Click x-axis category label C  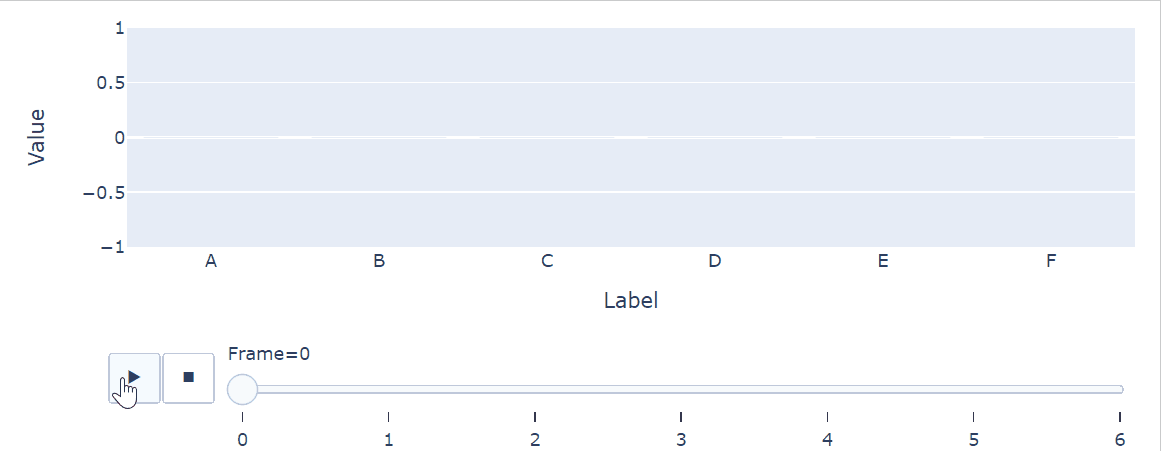click(x=547, y=262)
